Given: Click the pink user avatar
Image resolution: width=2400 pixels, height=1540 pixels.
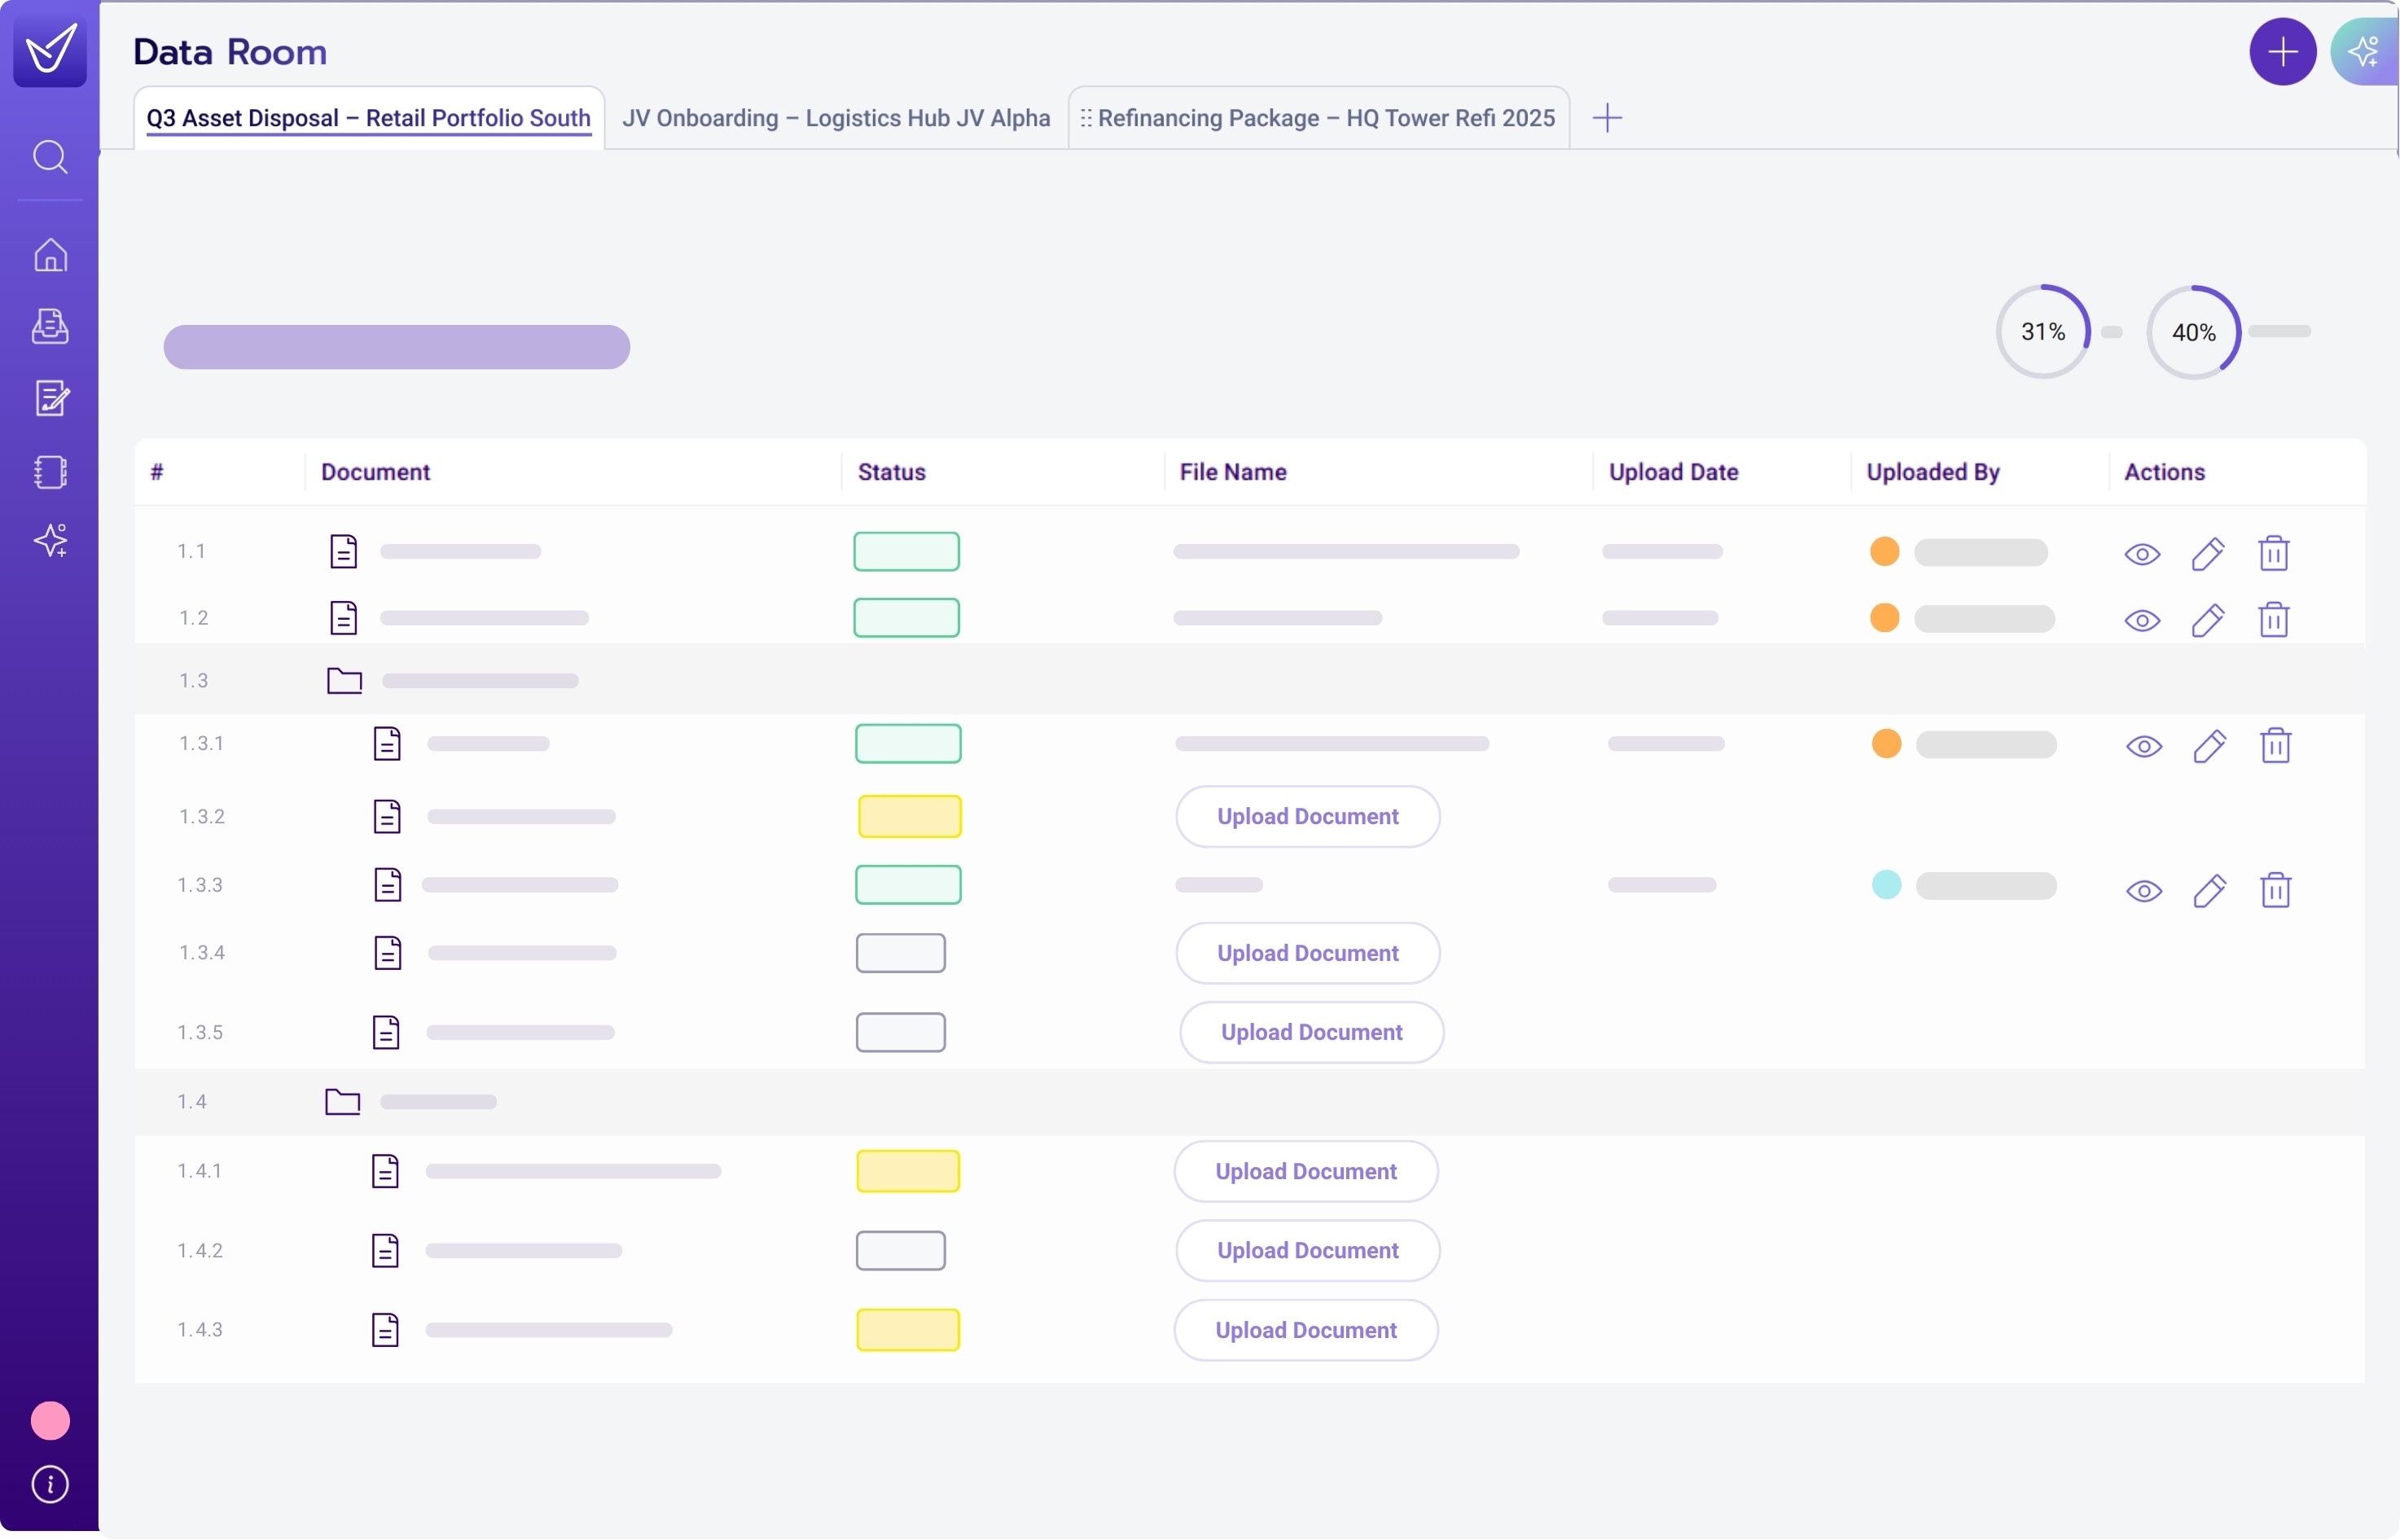Looking at the screenshot, I should pyautogui.click(x=50, y=1421).
